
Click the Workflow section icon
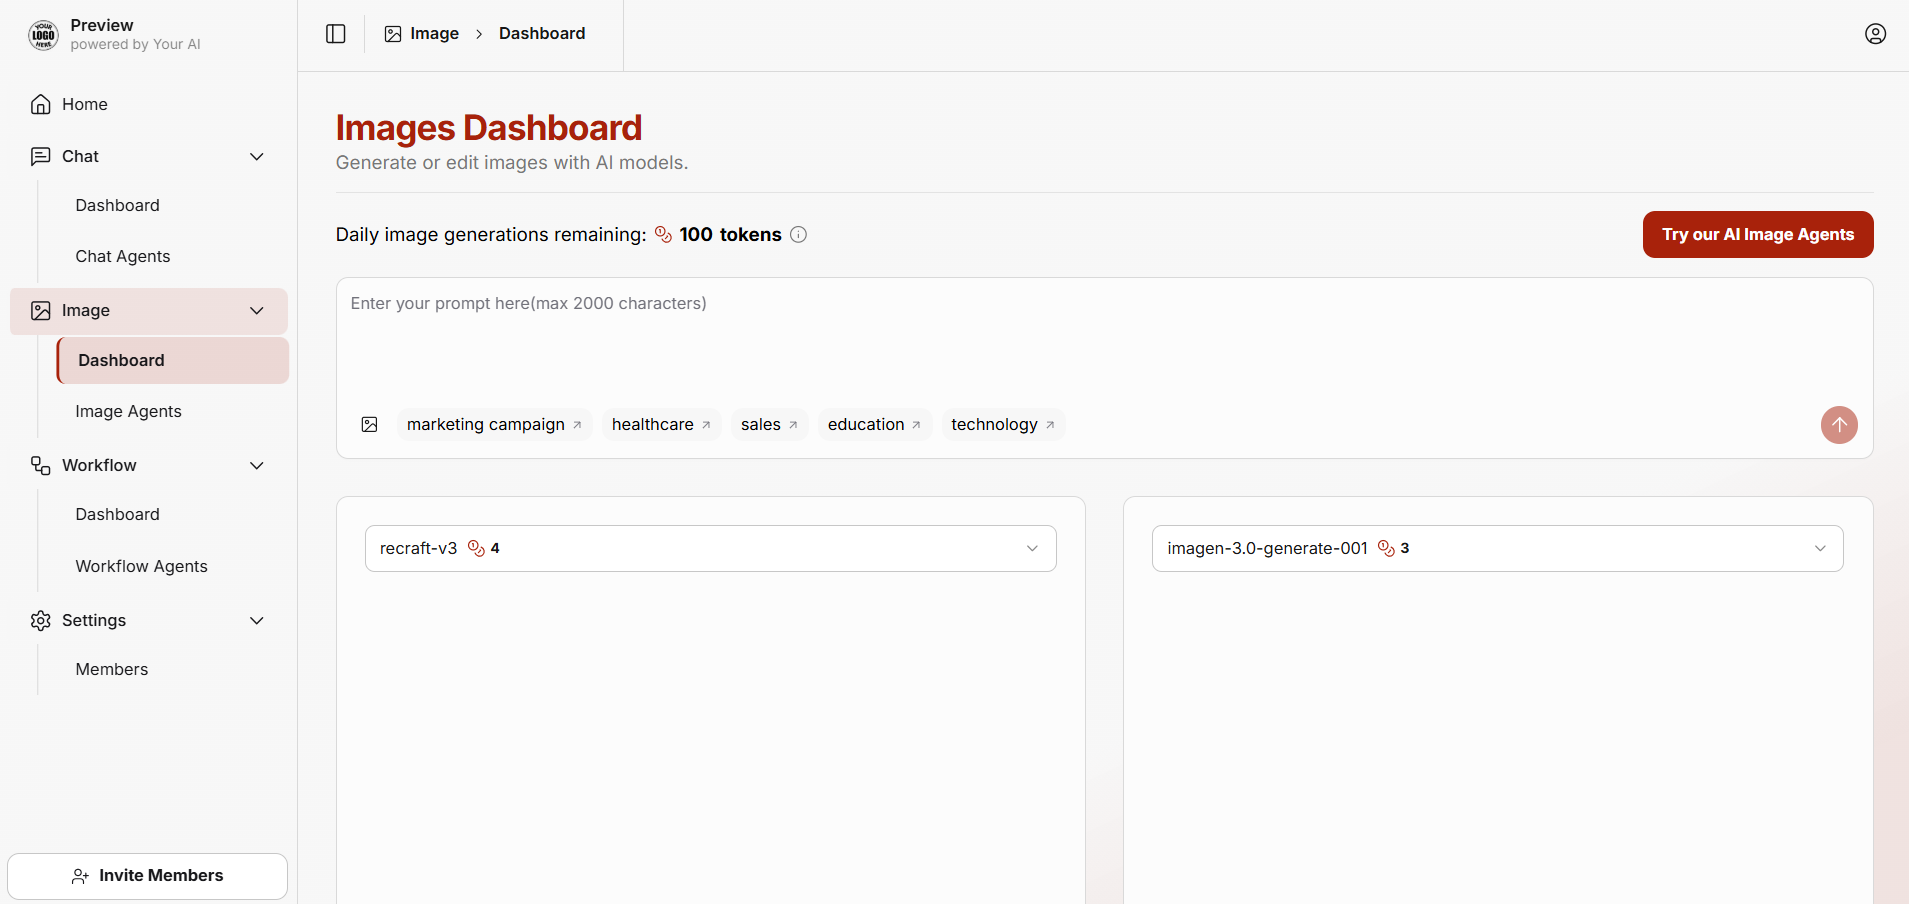coord(41,466)
